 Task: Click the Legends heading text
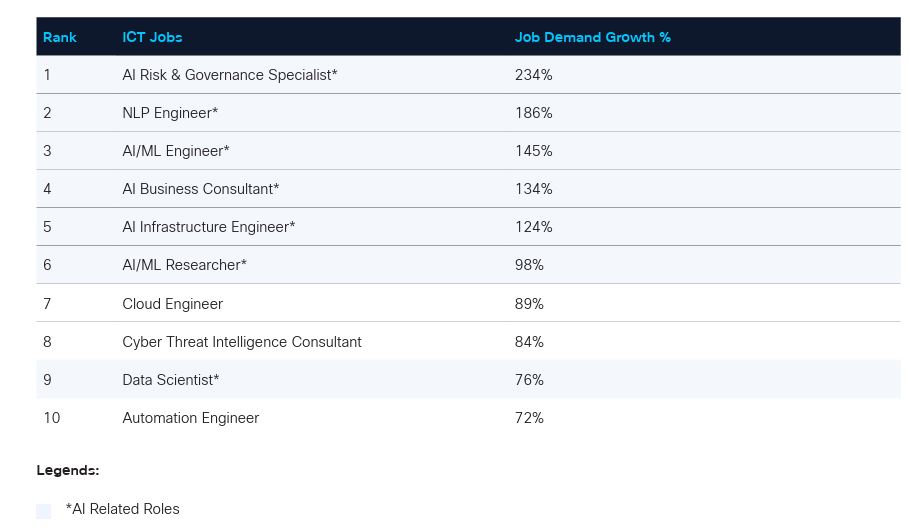[x=67, y=470]
